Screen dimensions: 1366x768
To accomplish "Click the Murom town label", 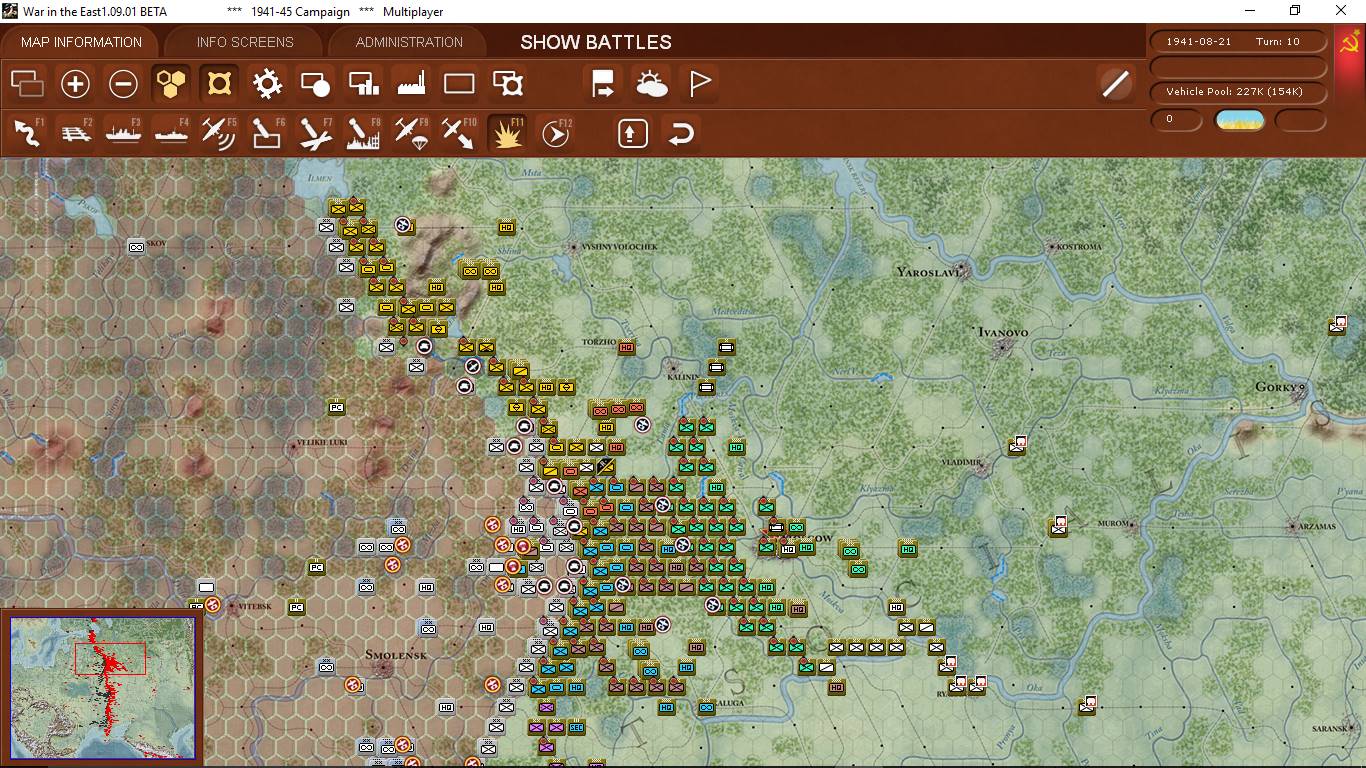I will click(x=1113, y=523).
